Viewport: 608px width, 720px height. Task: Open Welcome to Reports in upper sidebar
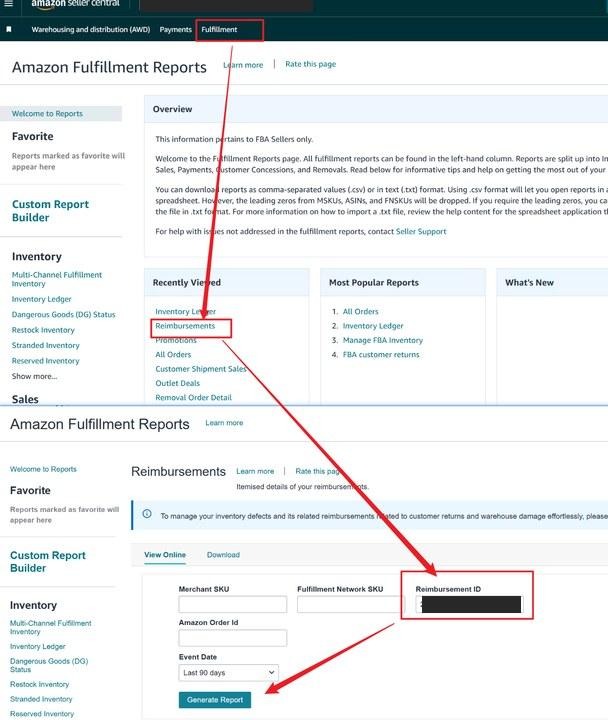(47, 113)
